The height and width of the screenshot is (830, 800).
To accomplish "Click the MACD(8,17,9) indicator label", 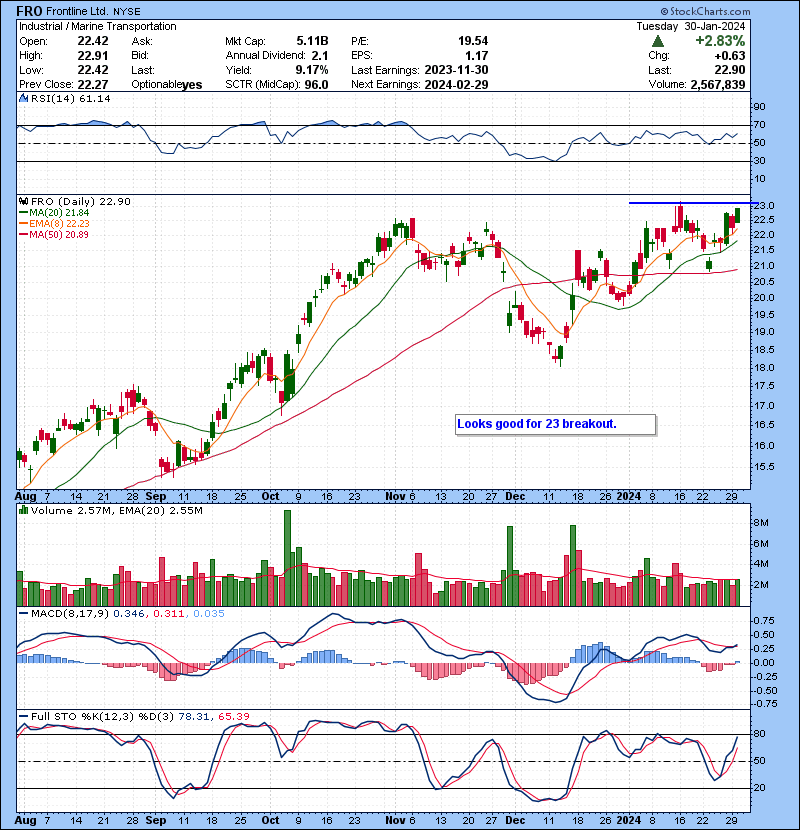I will click(x=70, y=614).
